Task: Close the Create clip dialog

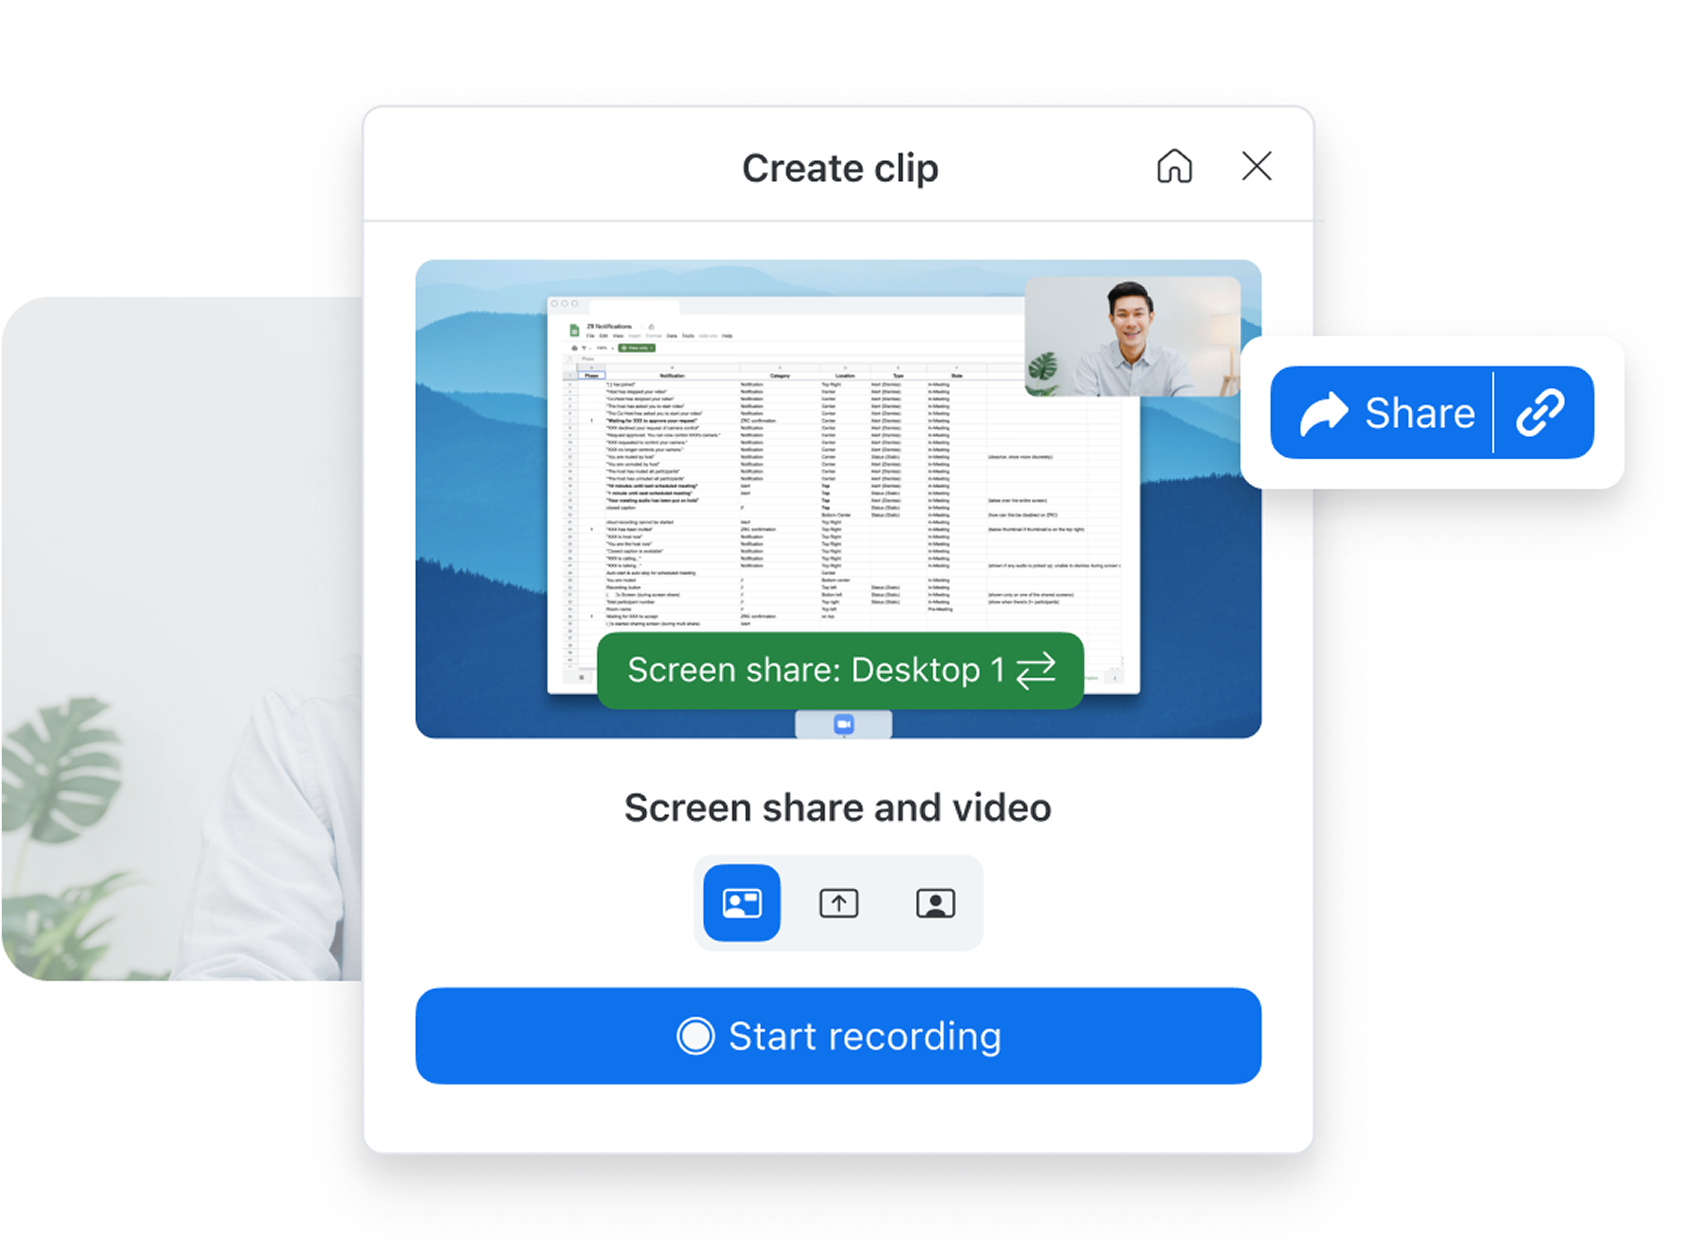Action: [1256, 166]
